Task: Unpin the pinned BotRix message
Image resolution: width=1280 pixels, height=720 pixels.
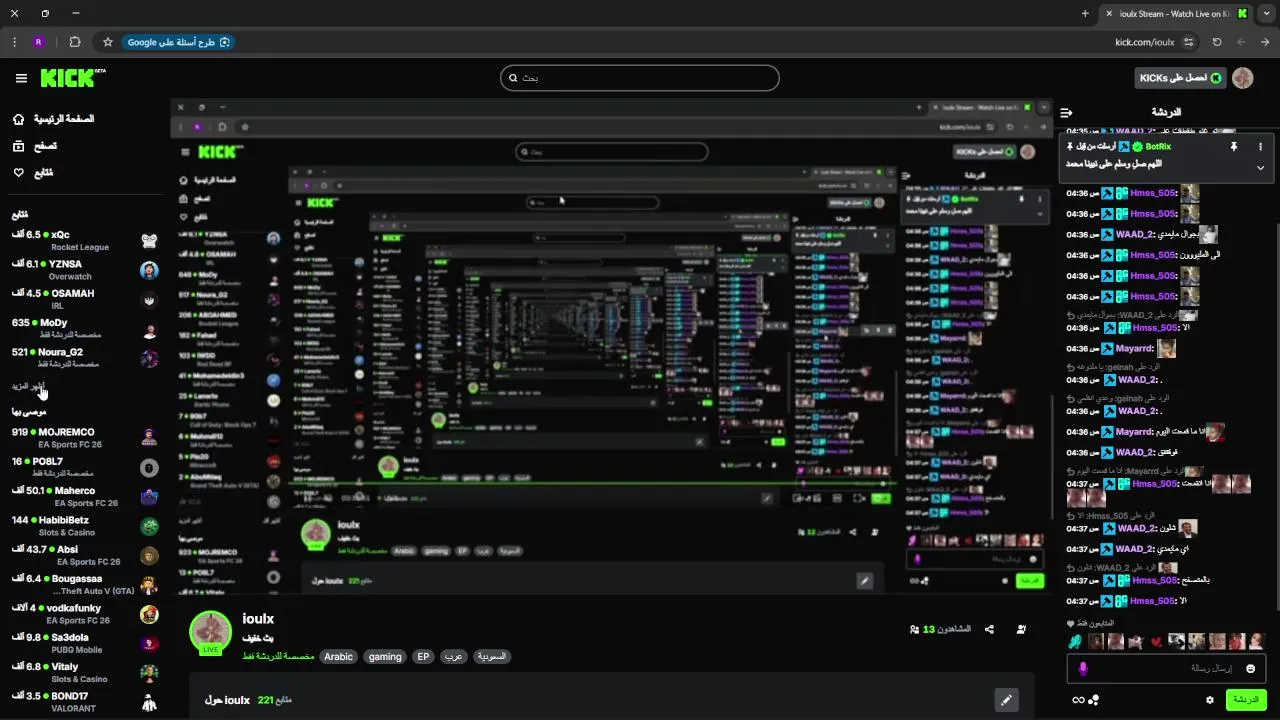Action: click(1233, 146)
